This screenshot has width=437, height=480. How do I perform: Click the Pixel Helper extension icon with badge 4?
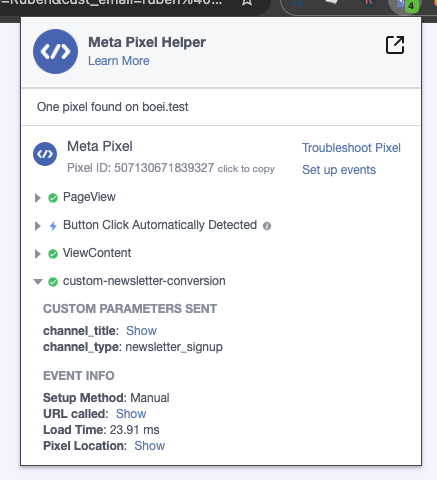404,5
